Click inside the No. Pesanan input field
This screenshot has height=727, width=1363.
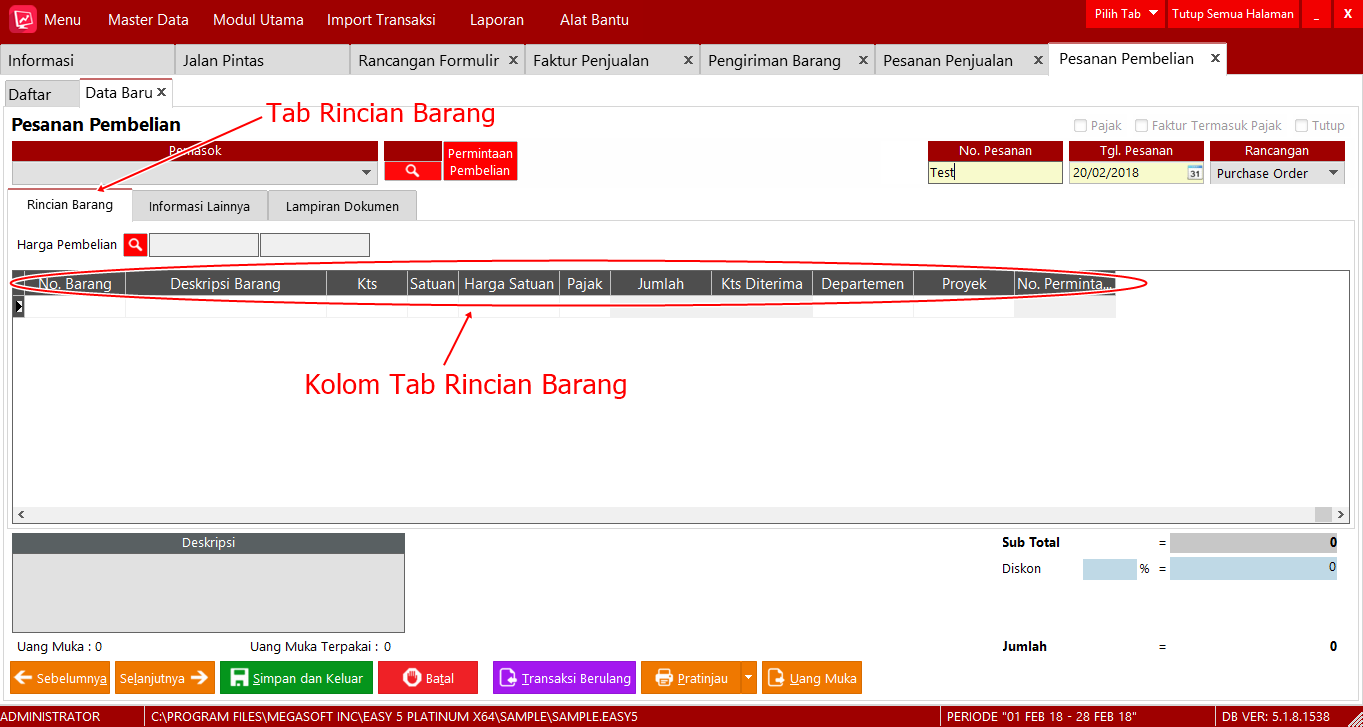click(993, 172)
